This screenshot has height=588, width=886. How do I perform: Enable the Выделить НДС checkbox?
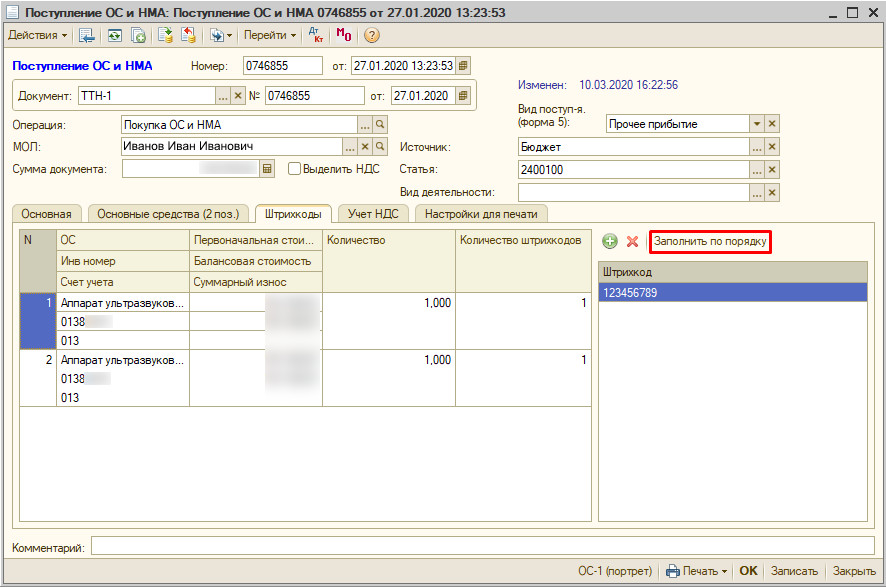294,169
